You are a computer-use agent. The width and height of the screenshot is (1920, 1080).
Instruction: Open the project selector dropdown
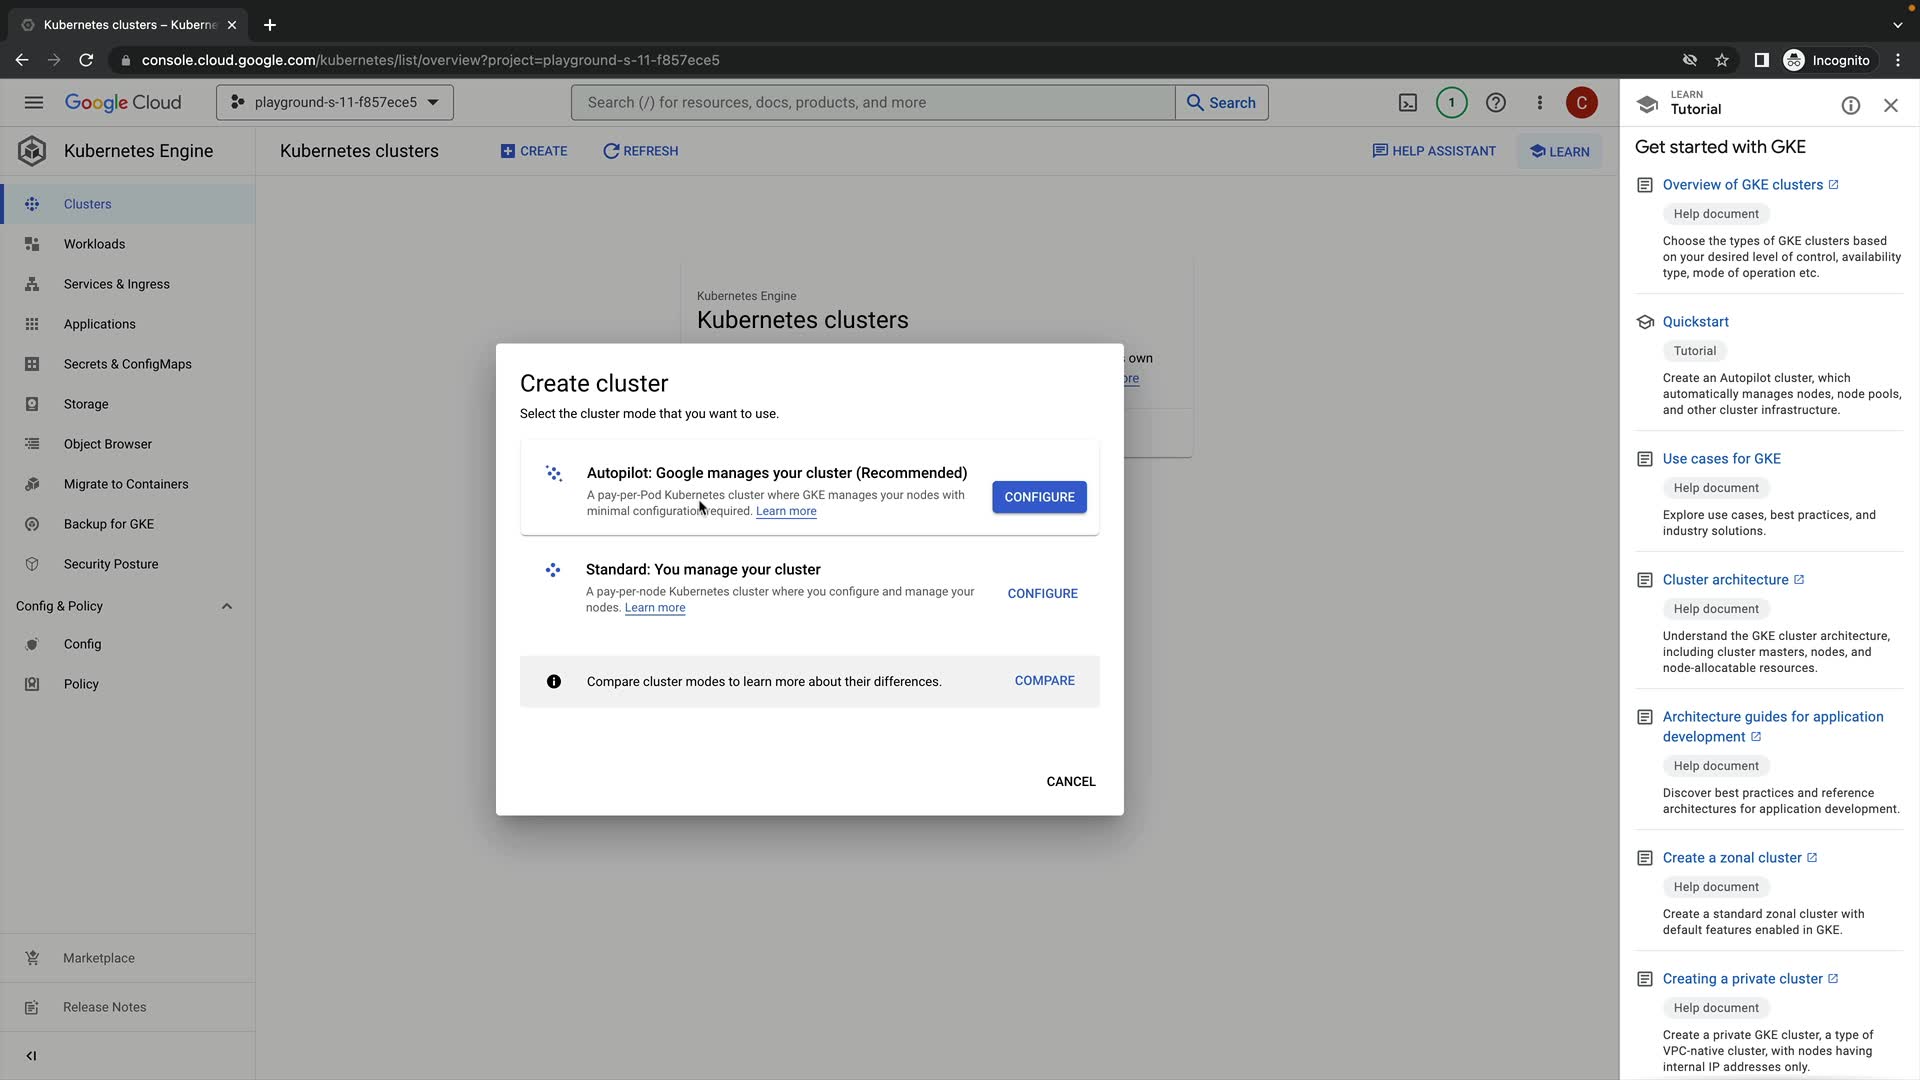pos(334,103)
